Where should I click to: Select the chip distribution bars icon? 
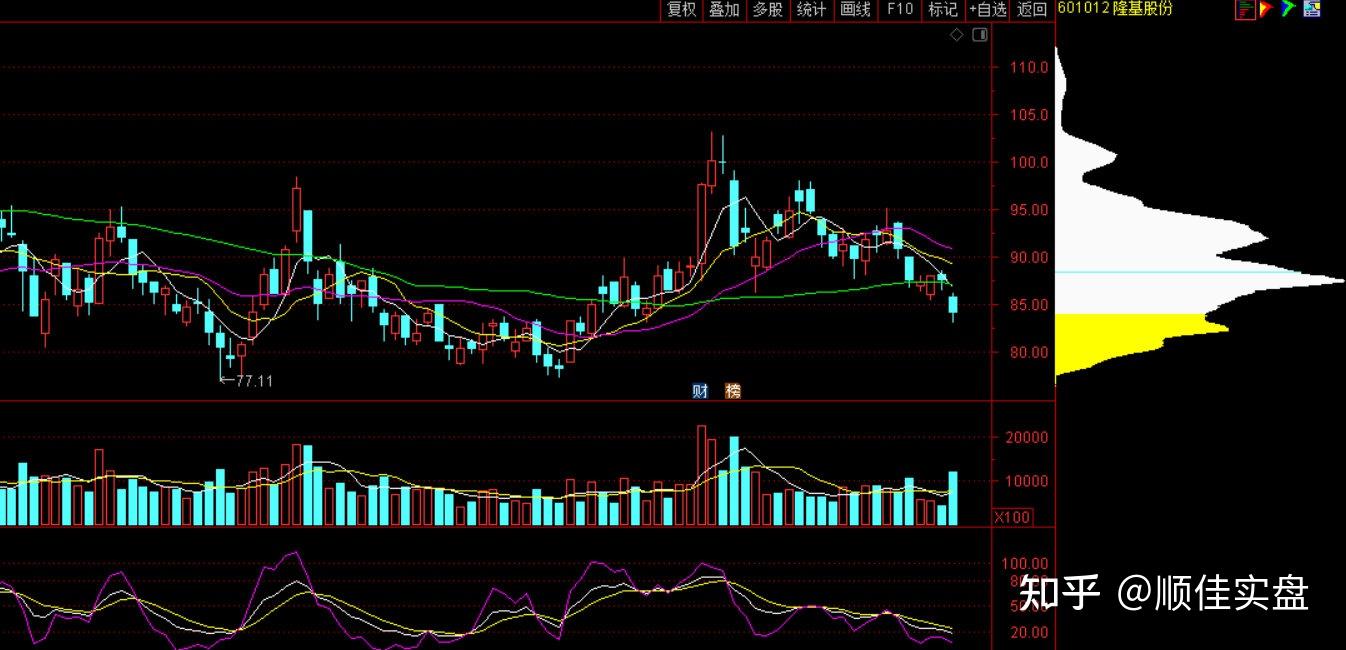pos(1245,9)
